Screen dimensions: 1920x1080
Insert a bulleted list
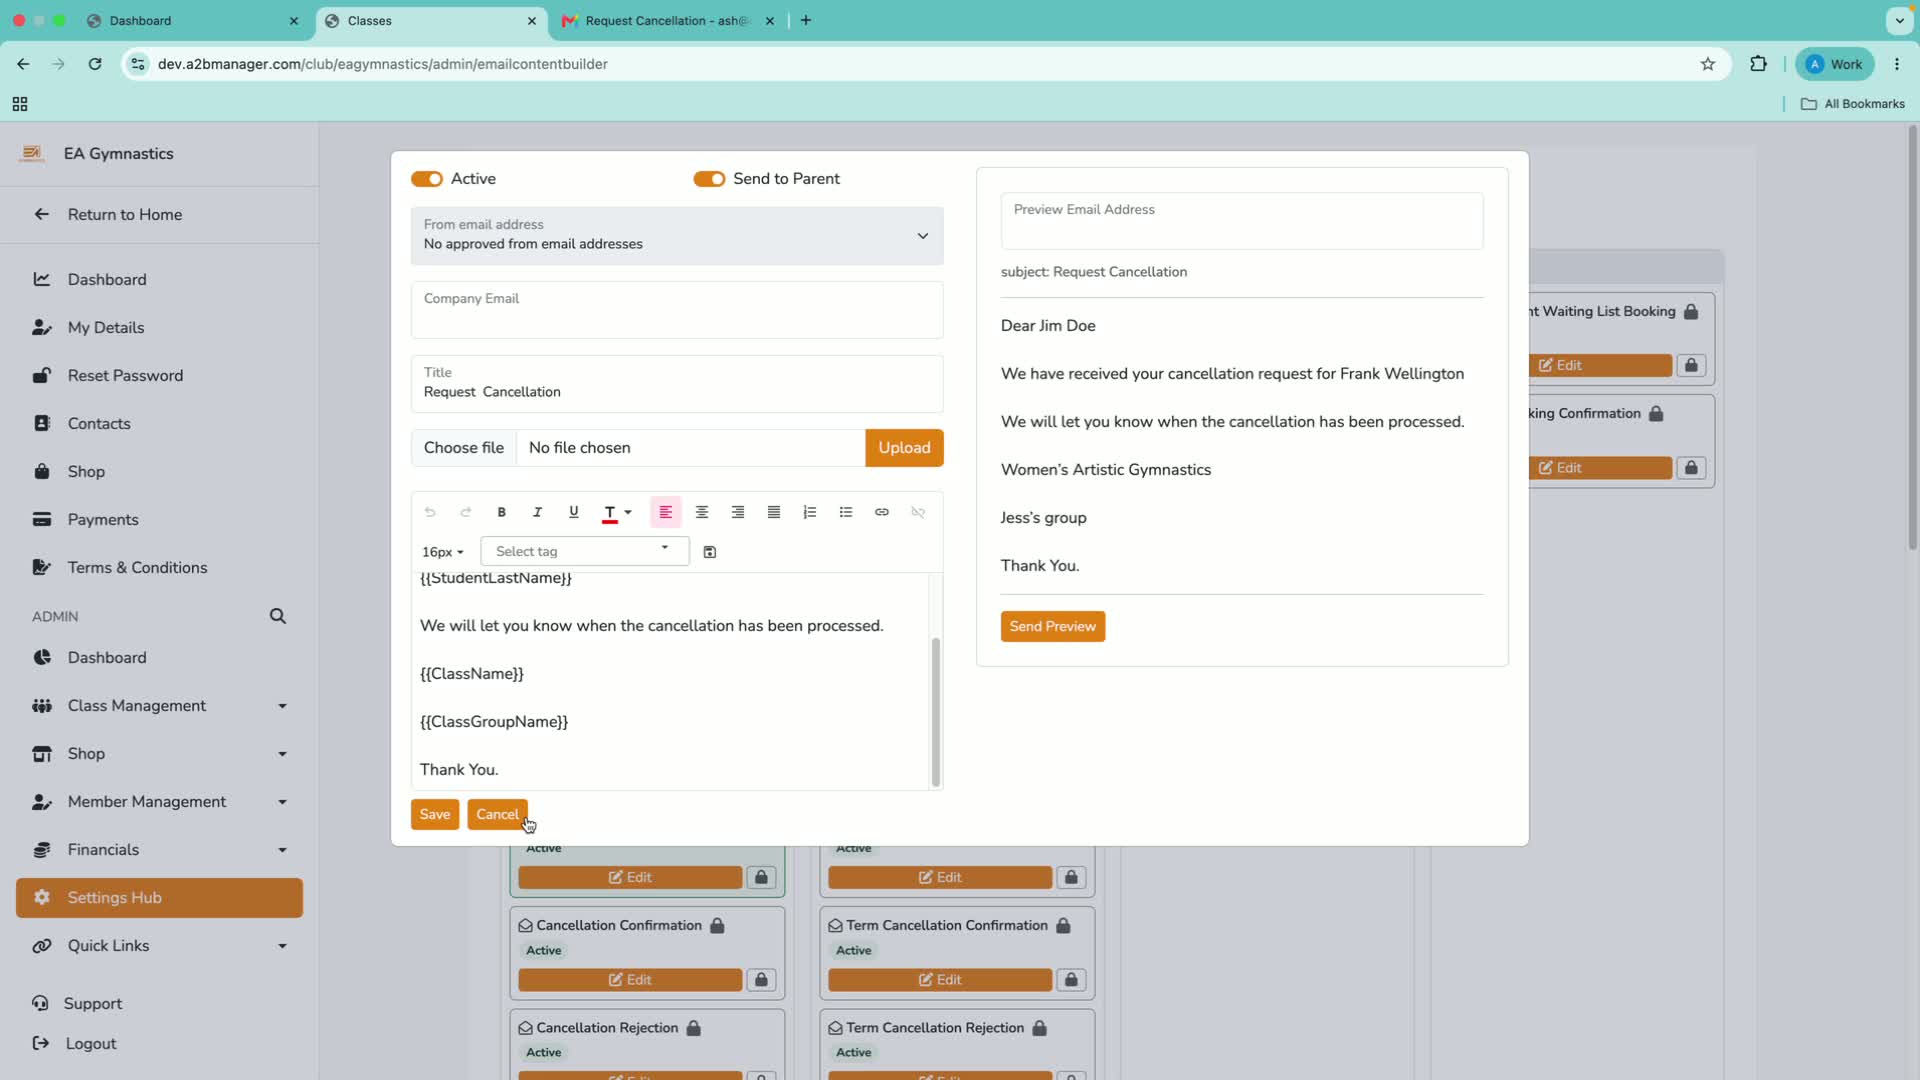tap(846, 512)
